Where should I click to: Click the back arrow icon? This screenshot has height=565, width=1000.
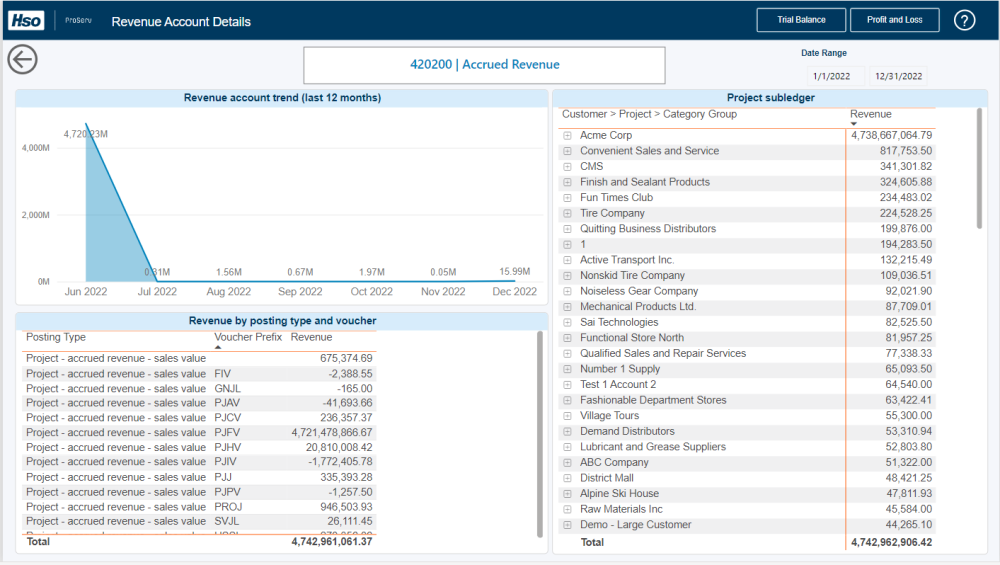pos(22,59)
